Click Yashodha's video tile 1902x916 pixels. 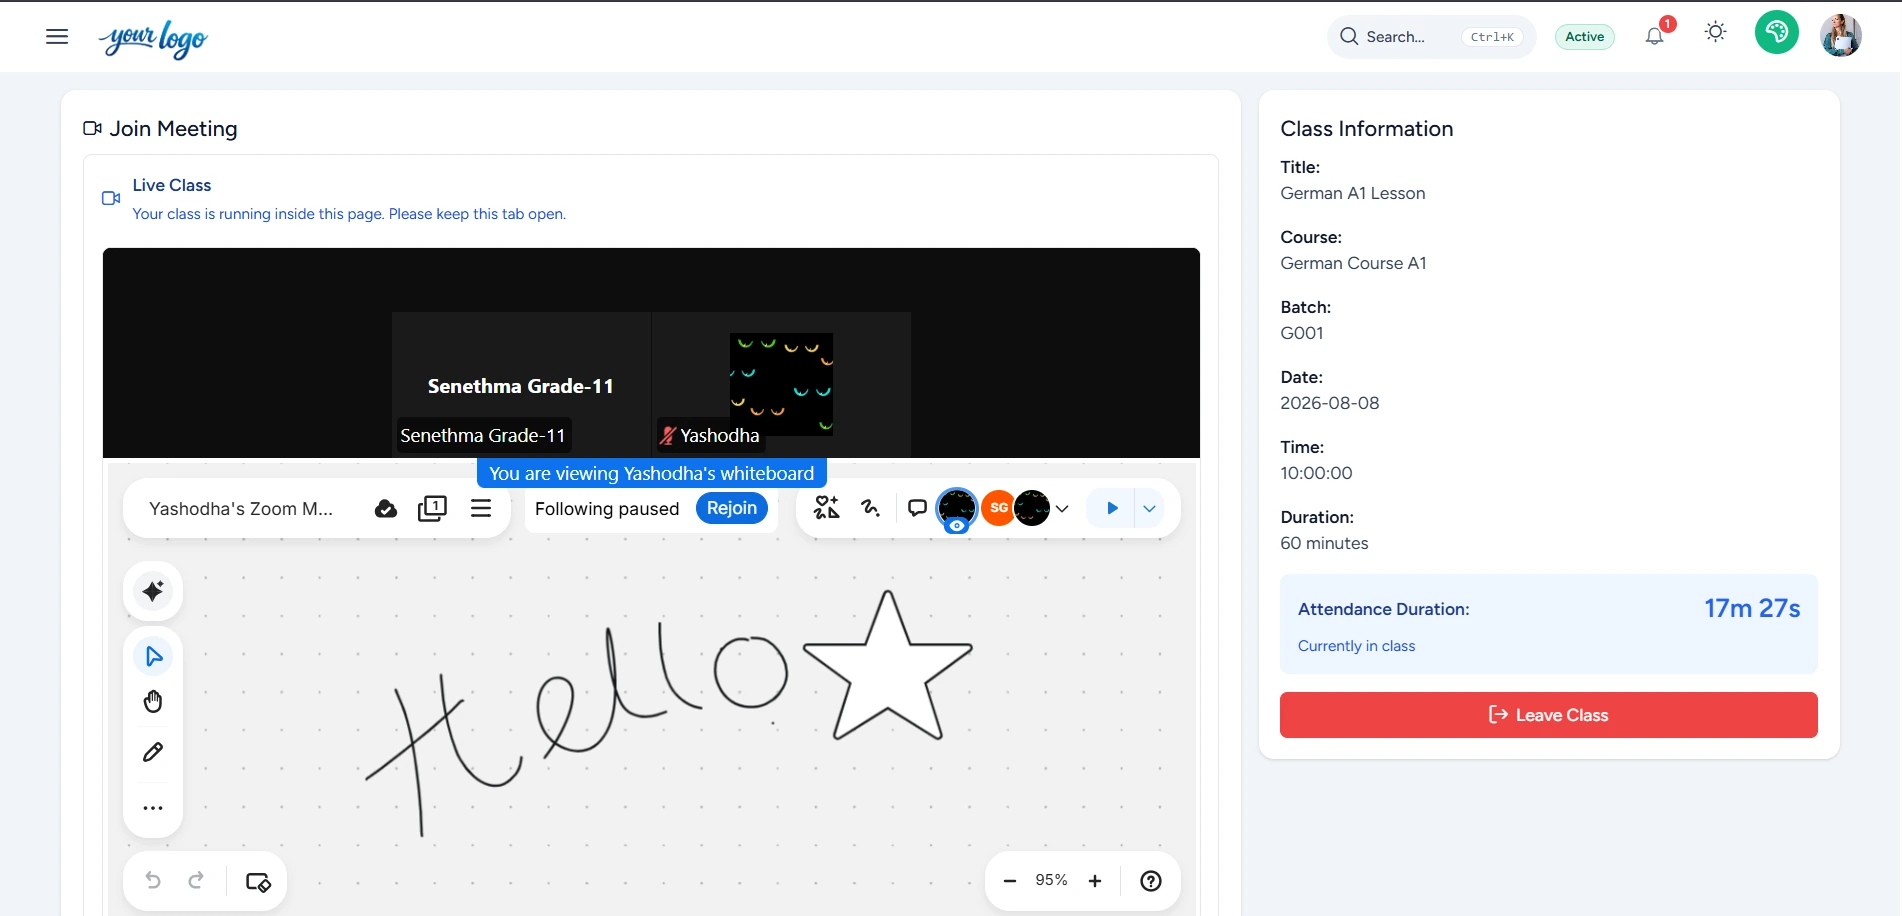click(781, 384)
